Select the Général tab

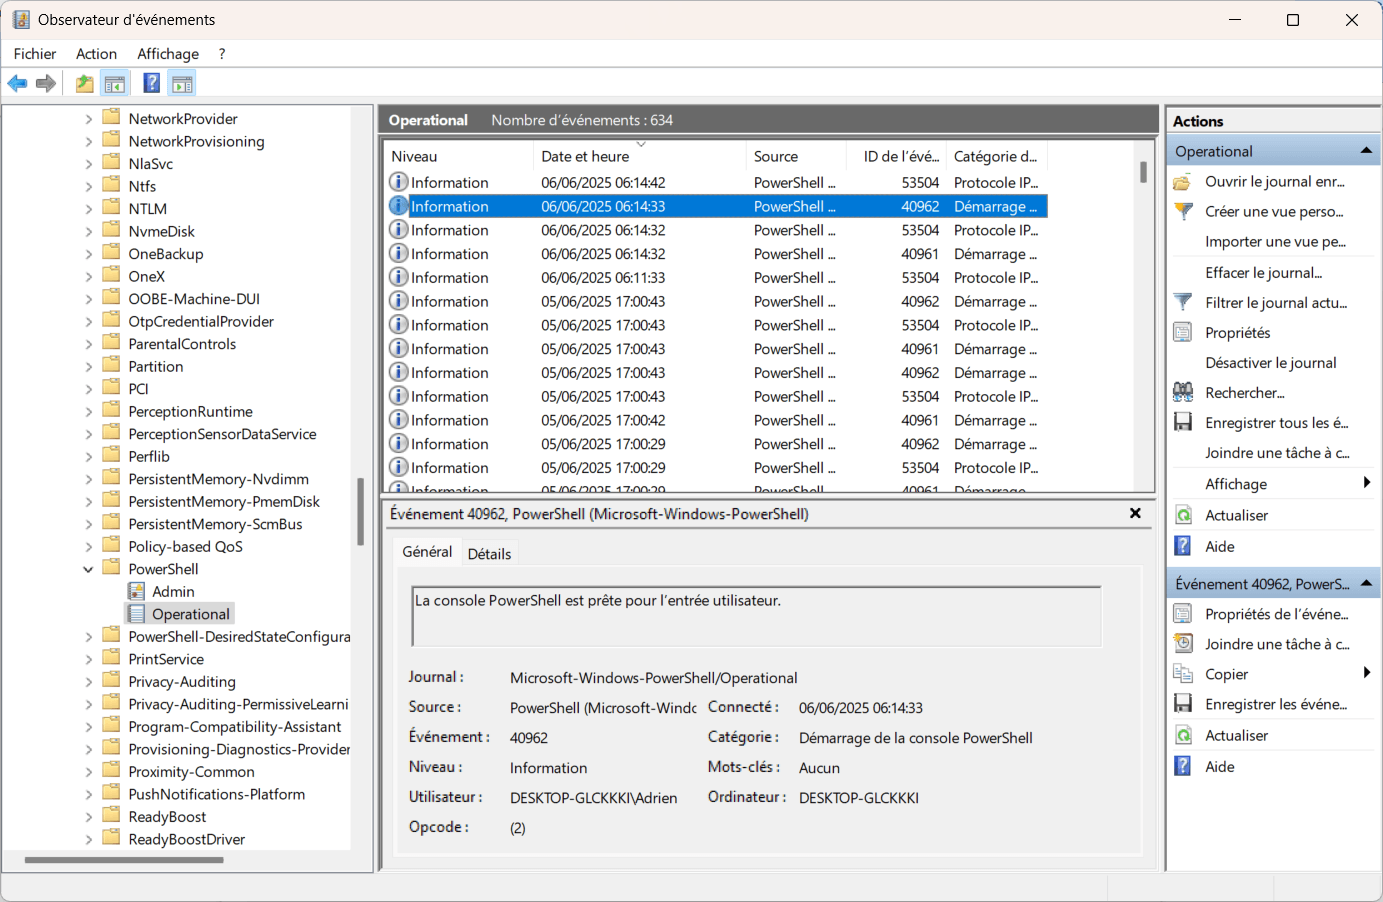click(x=427, y=552)
